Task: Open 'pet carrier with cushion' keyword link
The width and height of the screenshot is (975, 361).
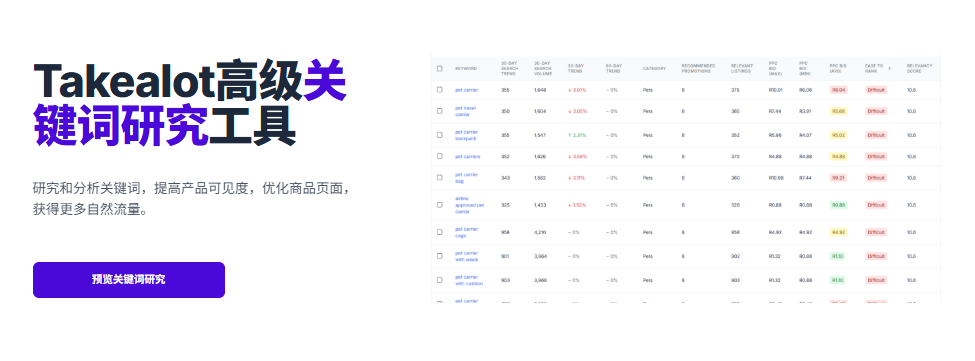Action: click(x=469, y=280)
